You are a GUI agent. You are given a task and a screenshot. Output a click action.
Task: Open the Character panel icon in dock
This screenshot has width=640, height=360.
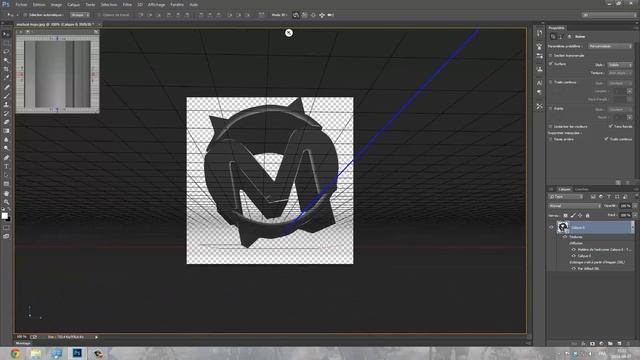[x=539, y=83]
